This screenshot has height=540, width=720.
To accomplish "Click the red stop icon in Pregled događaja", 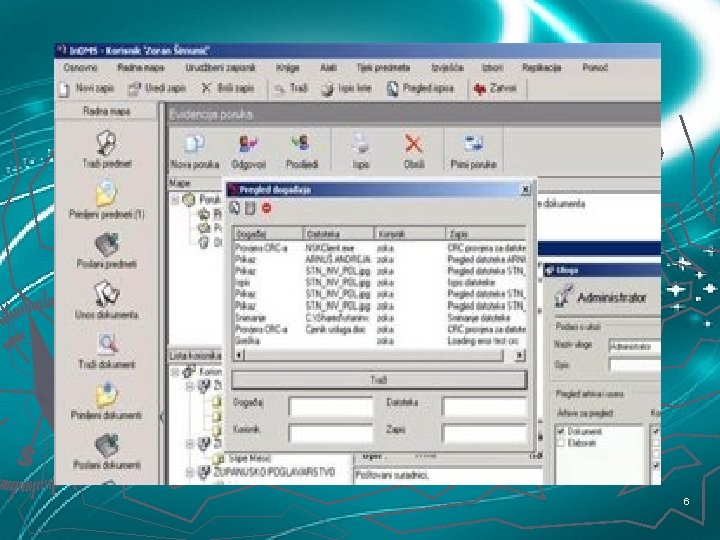I will pos(266,208).
